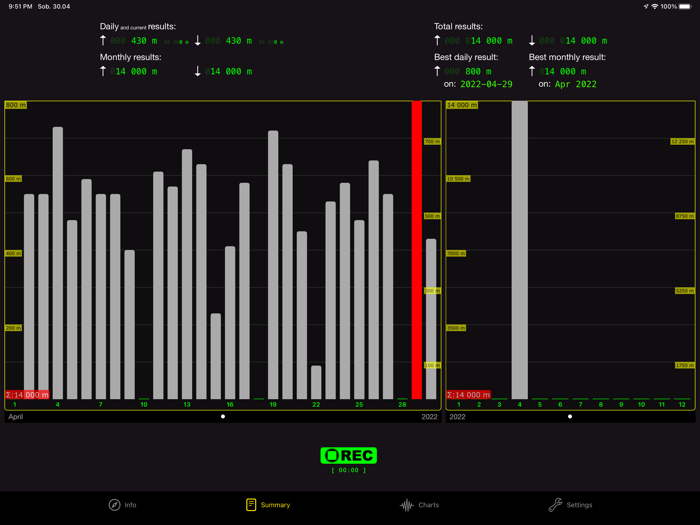Select the red bar for day 29
The width and height of the screenshot is (700, 525).
click(x=417, y=250)
